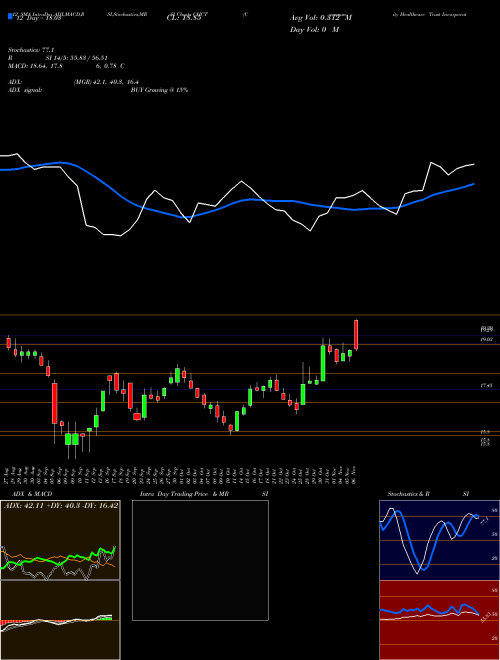The width and height of the screenshot is (500, 660).
Task: Click the 'Intra Day Trading Price & MR SI' title
Action: coord(204,494)
